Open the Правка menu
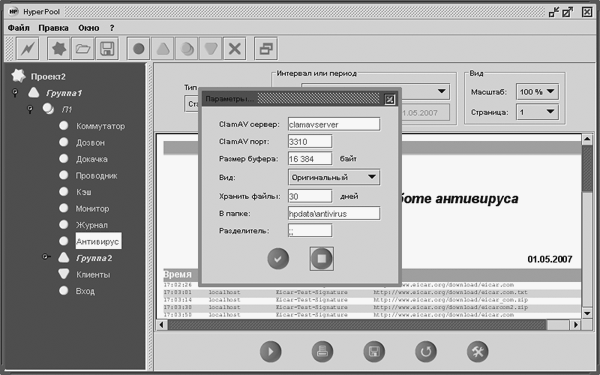 click(53, 28)
